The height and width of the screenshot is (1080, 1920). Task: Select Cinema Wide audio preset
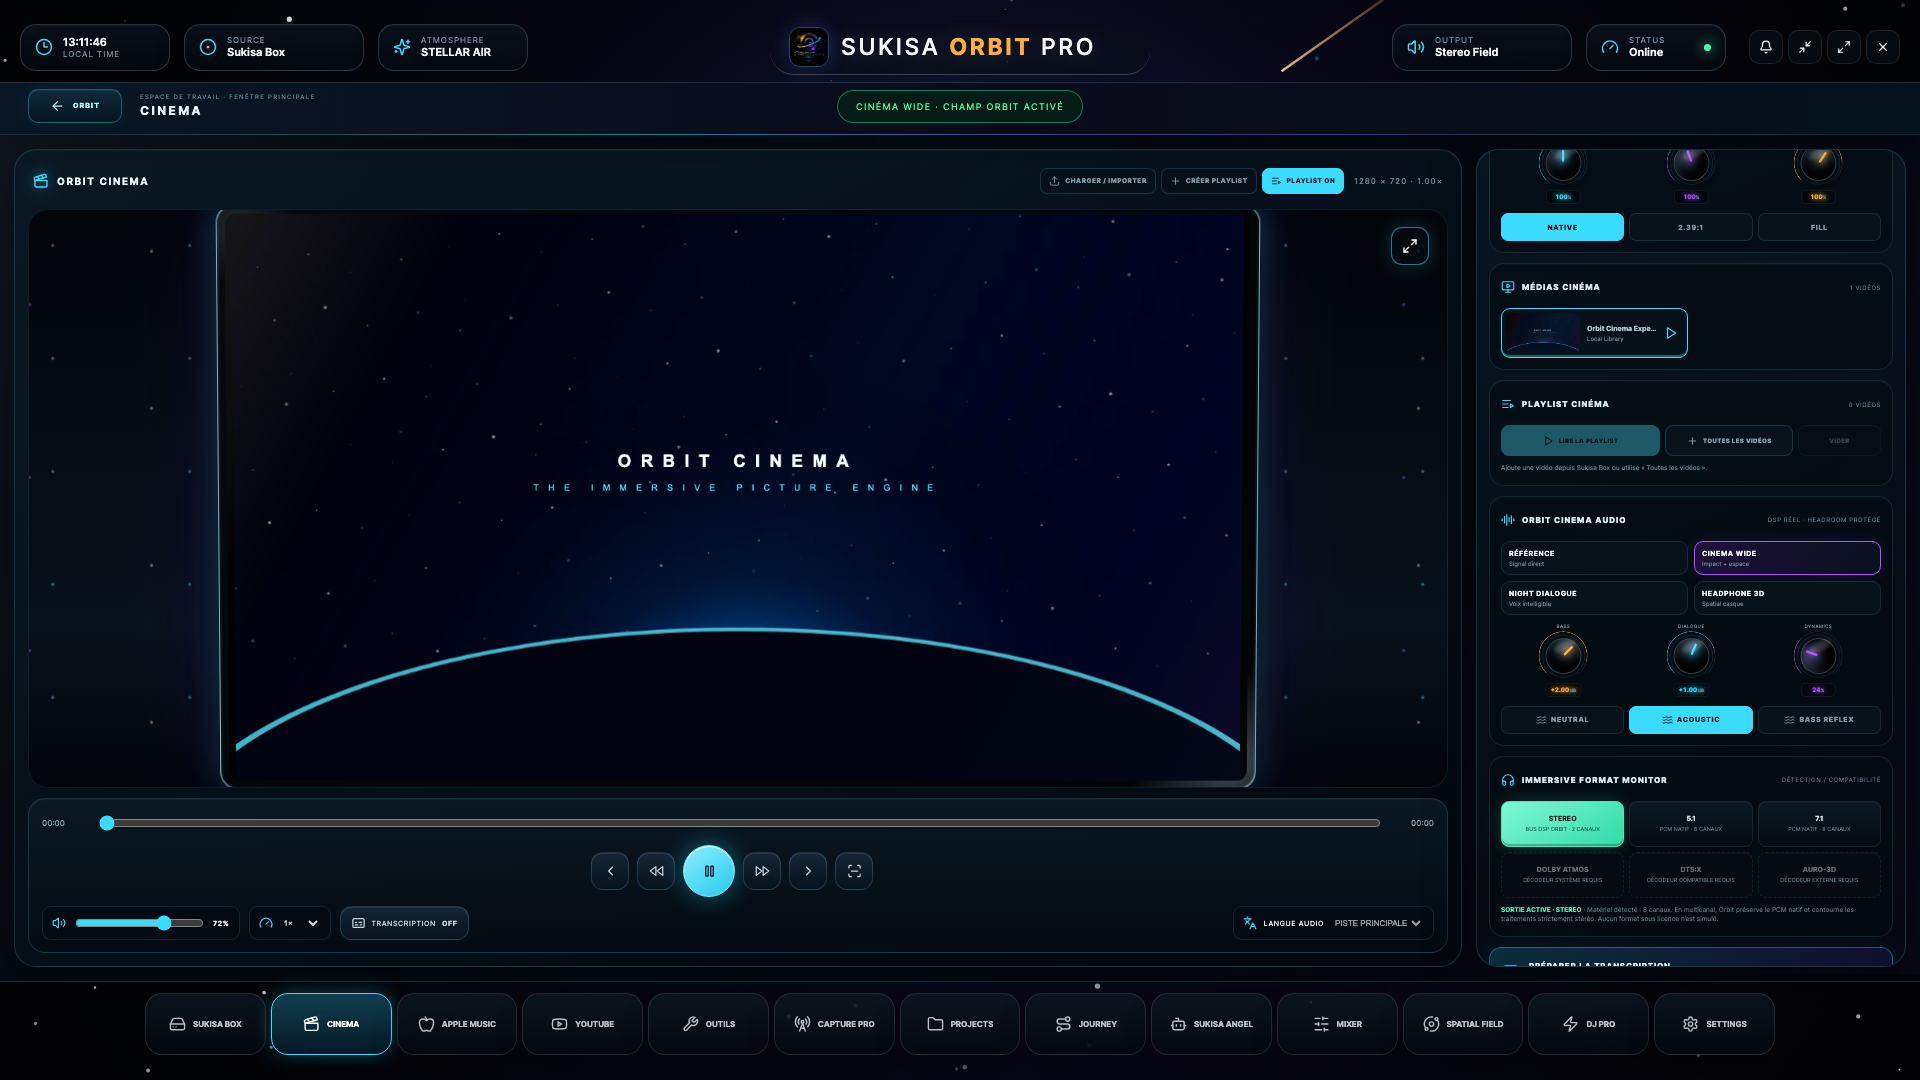tap(1787, 558)
